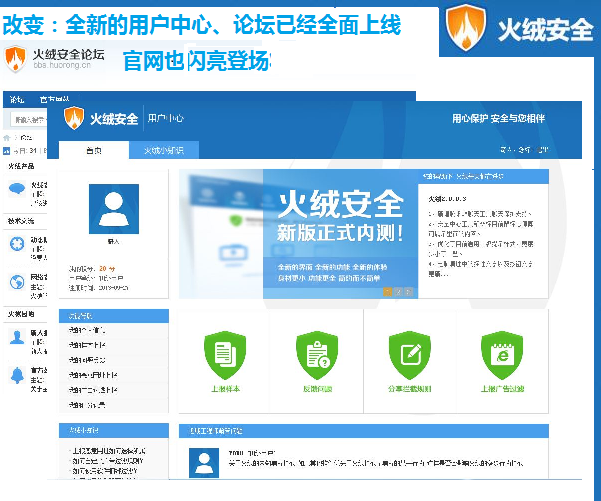Click the first item in the left sidebar menu
Screen dimensions: 601x501
[114, 330]
